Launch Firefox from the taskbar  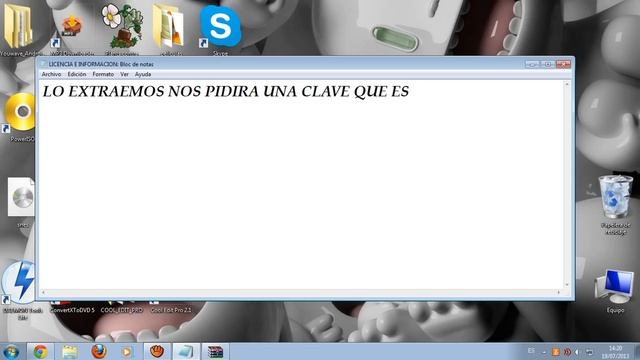[x=98, y=351]
